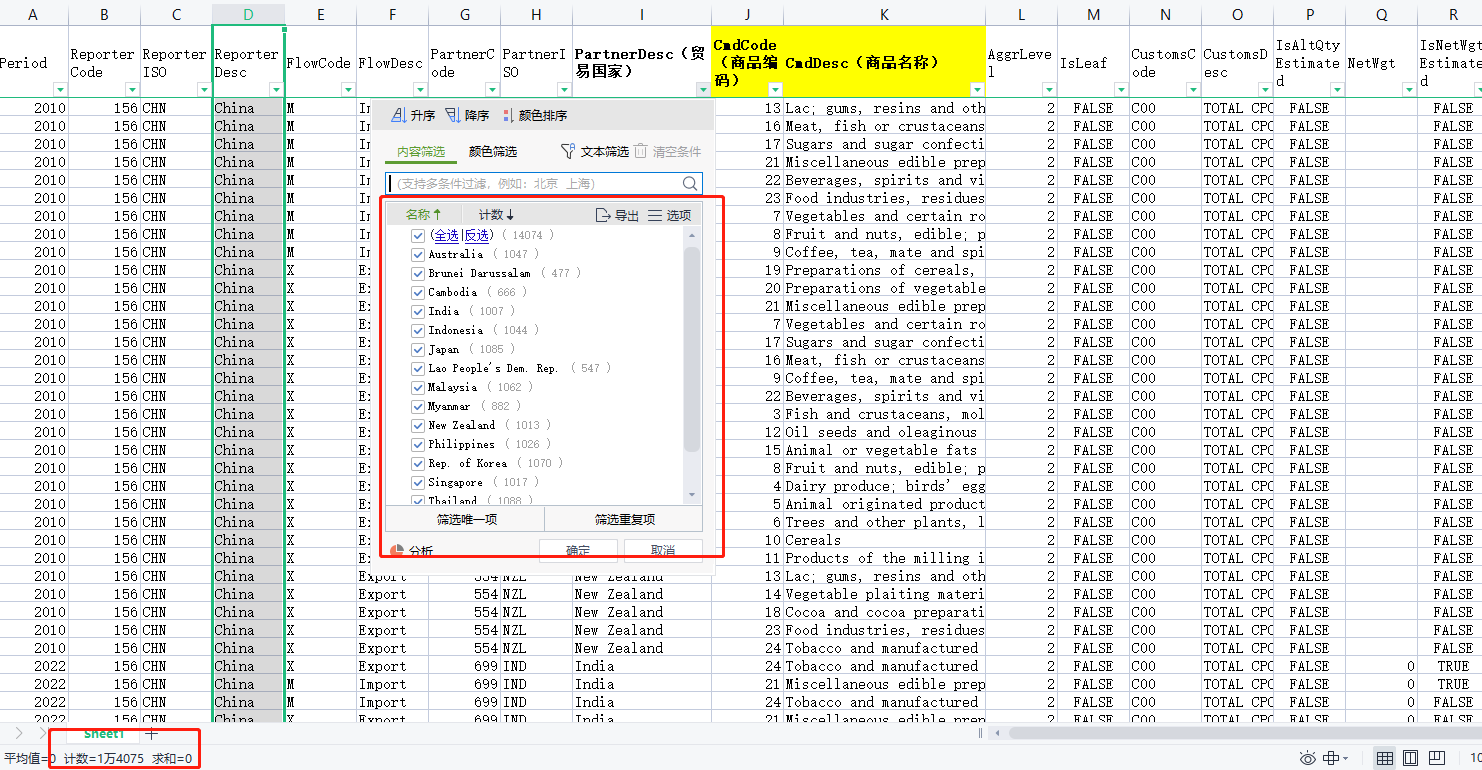Click the eye protection mode icon
The width and height of the screenshot is (1482, 770).
pyautogui.click(x=1307, y=758)
